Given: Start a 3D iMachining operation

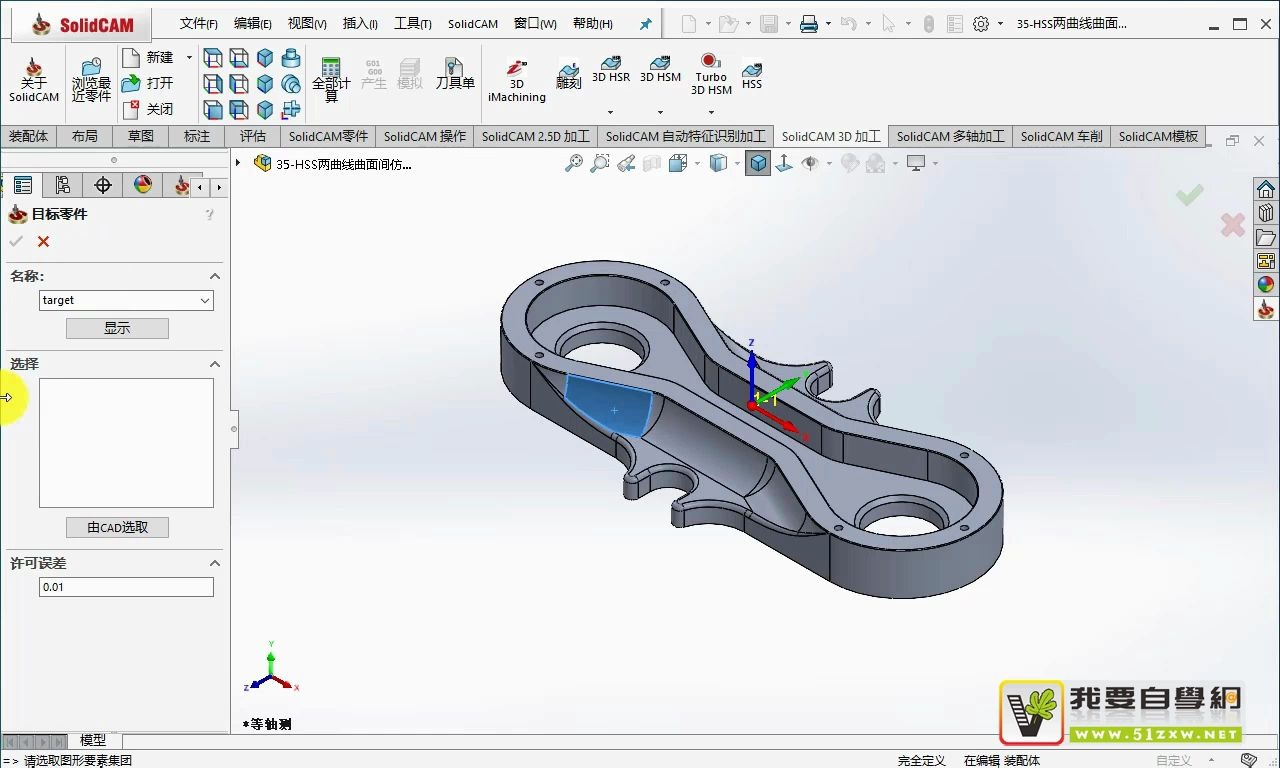Looking at the screenshot, I should click(517, 81).
